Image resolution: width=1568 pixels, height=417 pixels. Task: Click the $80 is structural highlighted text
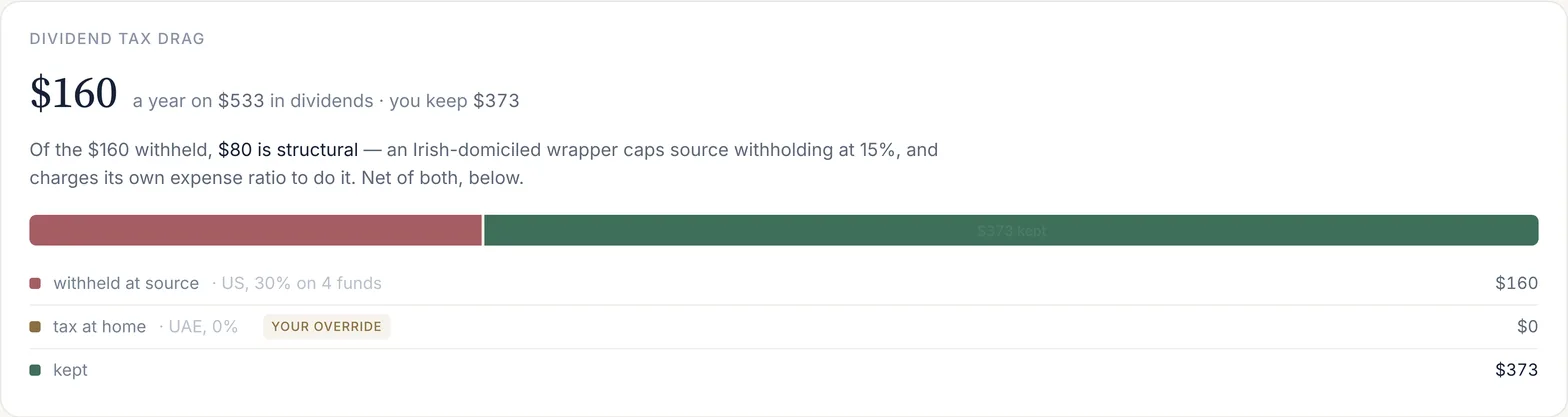pyautogui.click(x=288, y=150)
